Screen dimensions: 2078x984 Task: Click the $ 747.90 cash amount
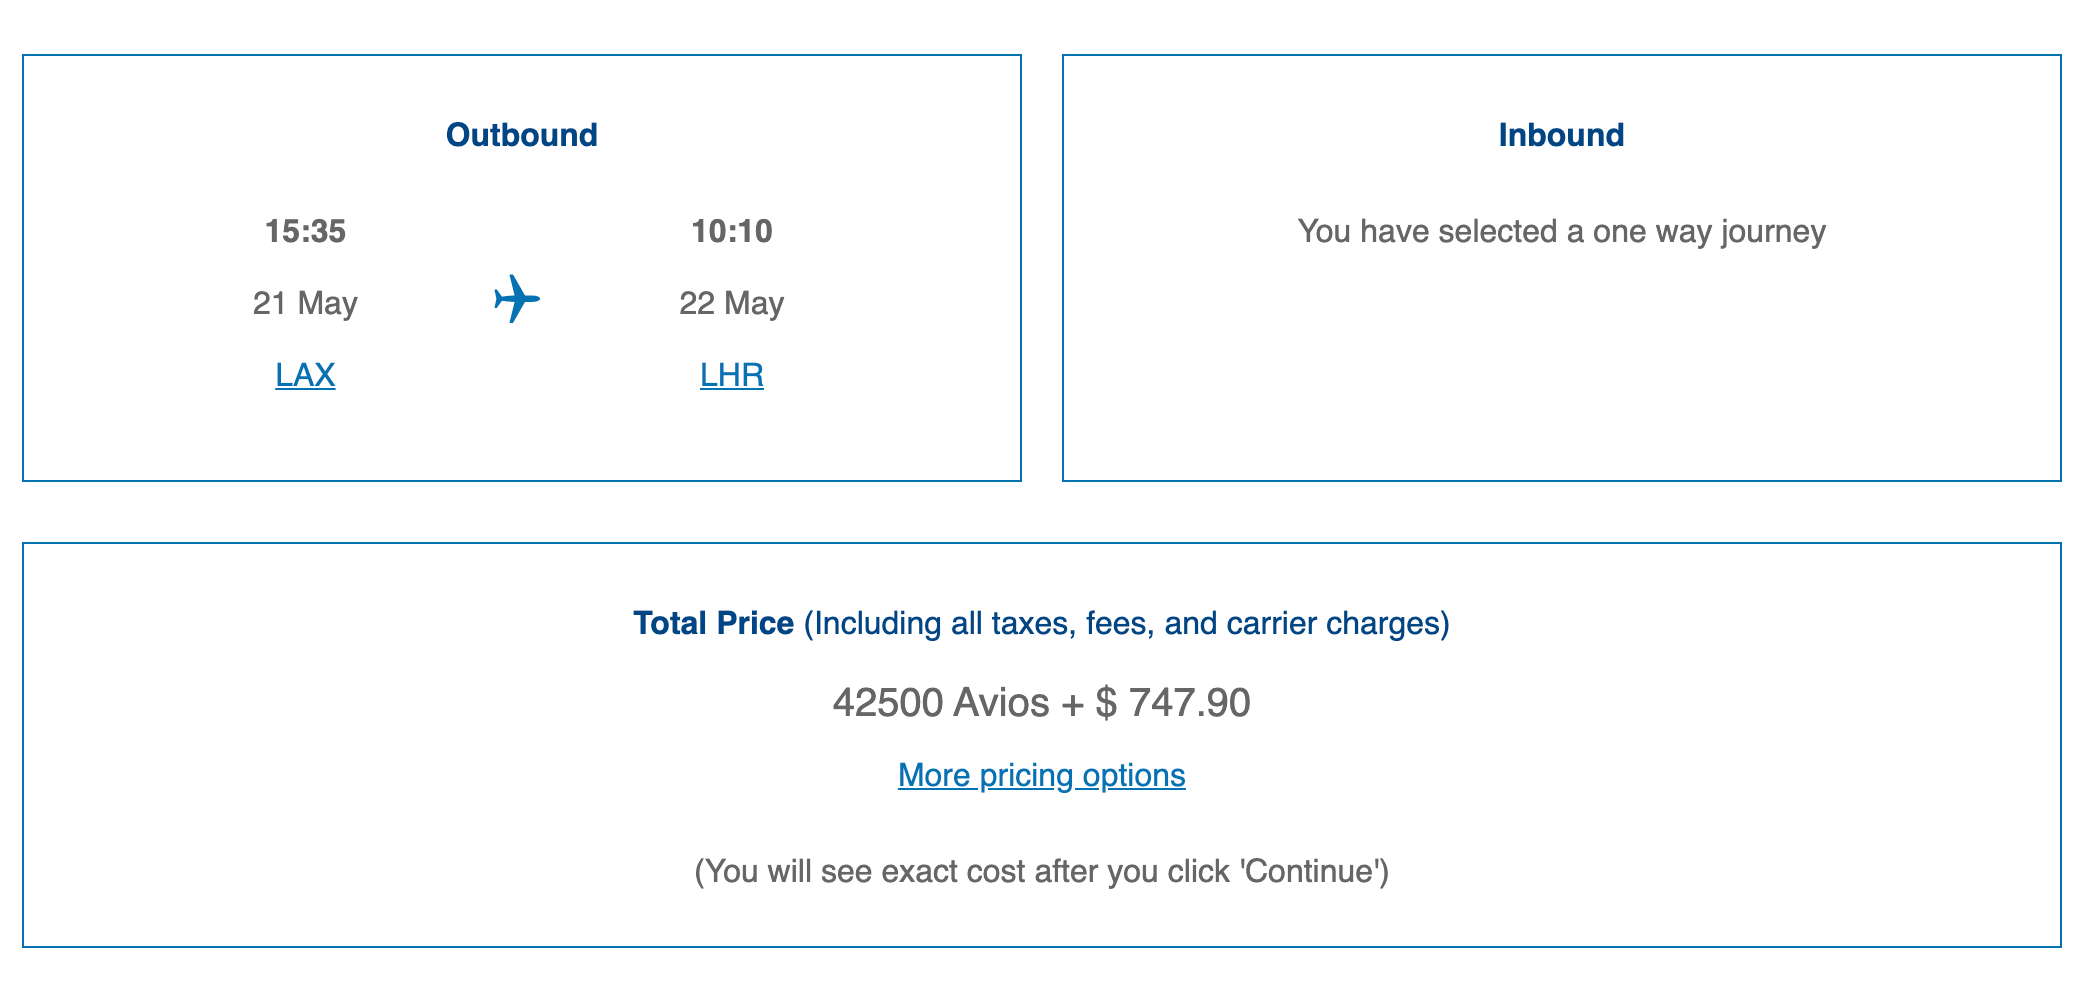pyautogui.click(x=1172, y=703)
